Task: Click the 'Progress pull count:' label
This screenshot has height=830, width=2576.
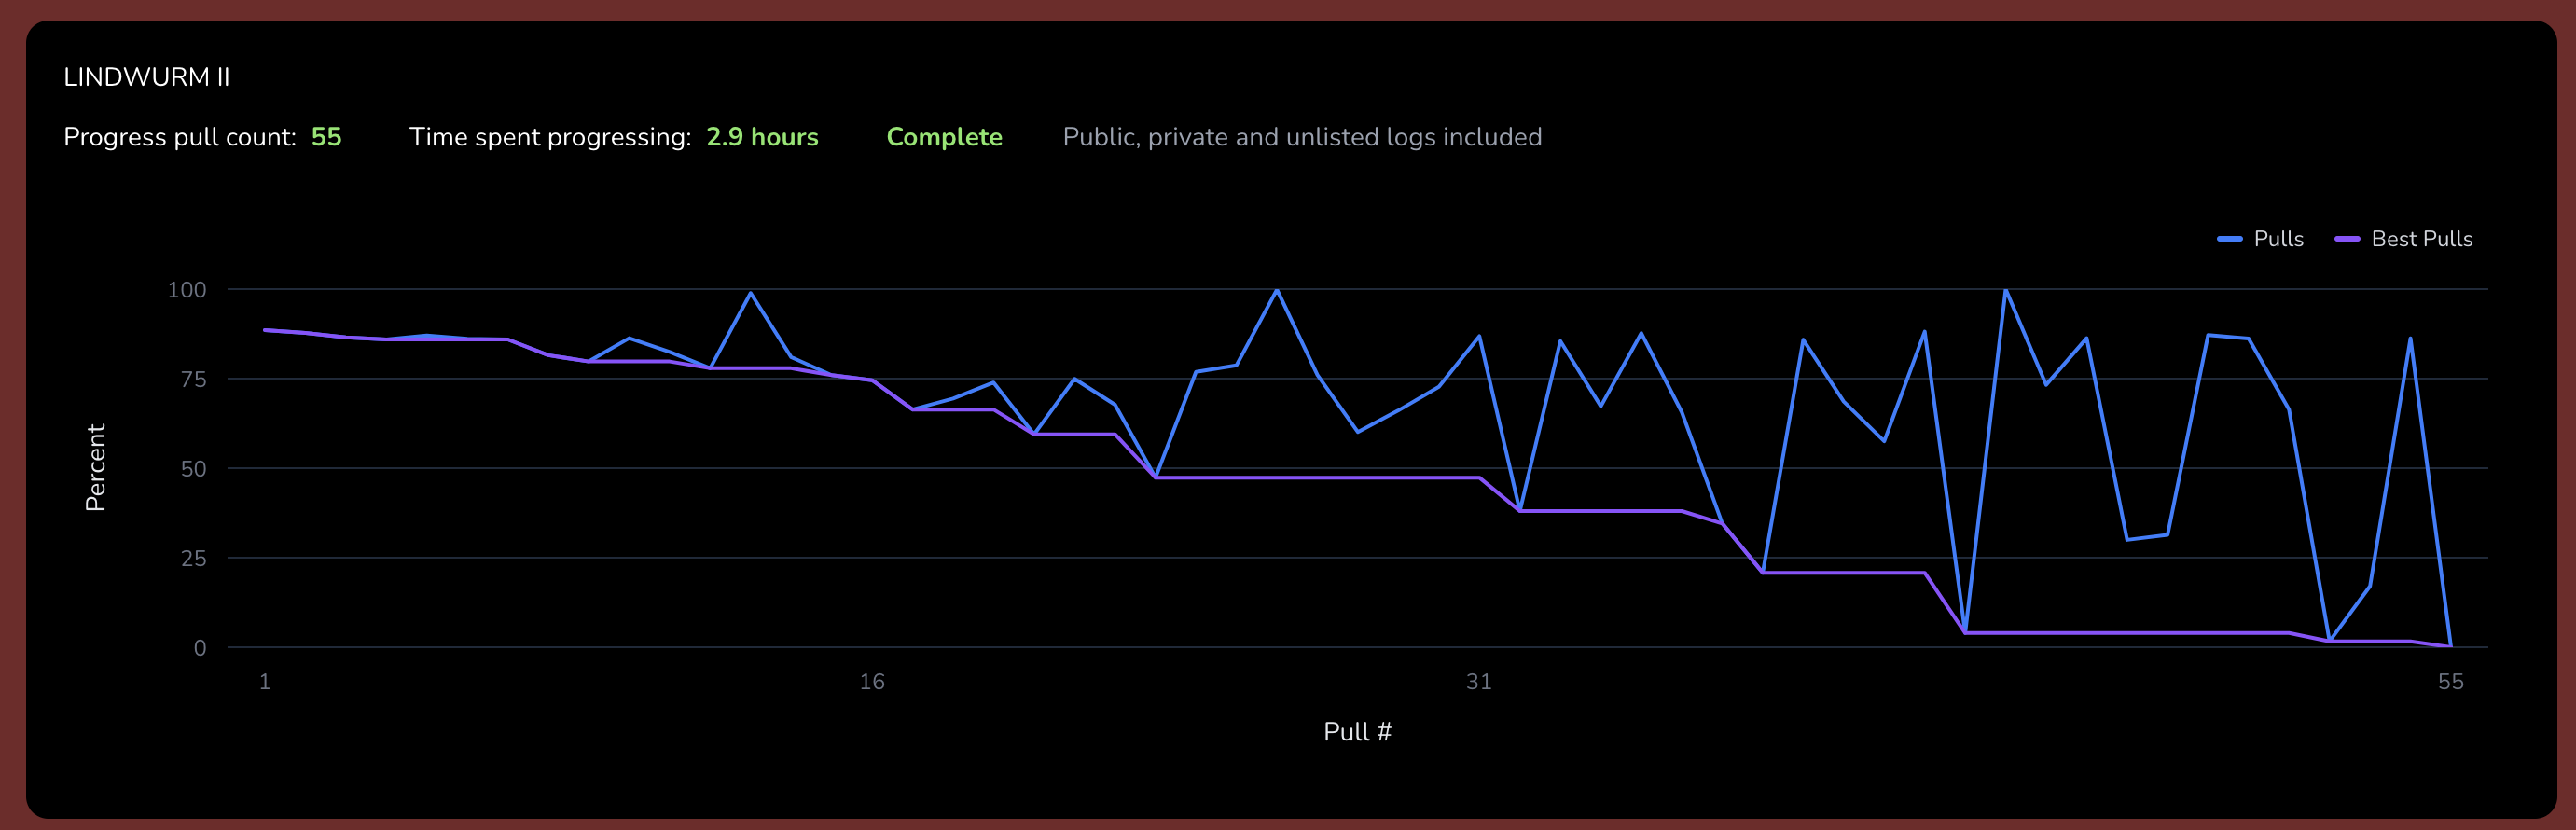Action: point(180,137)
